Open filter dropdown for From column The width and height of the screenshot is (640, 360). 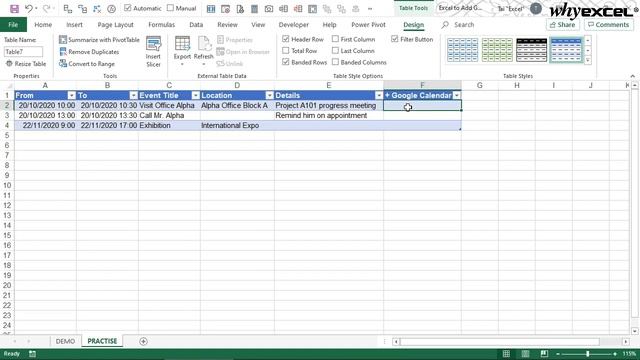pyautogui.click(x=71, y=96)
